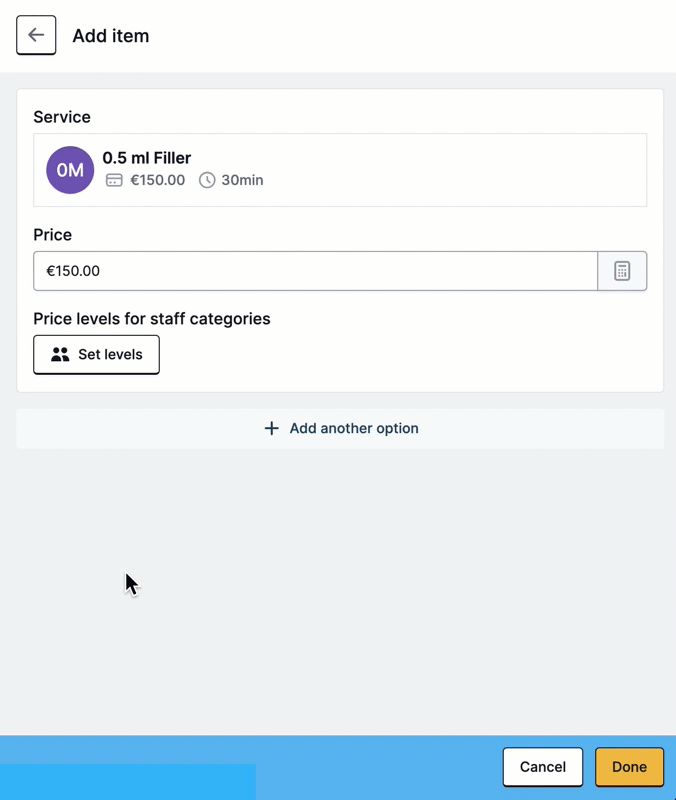This screenshot has height=800, width=676.
Task: Click the €150.00 price in service card
Action: pyautogui.click(x=158, y=180)
